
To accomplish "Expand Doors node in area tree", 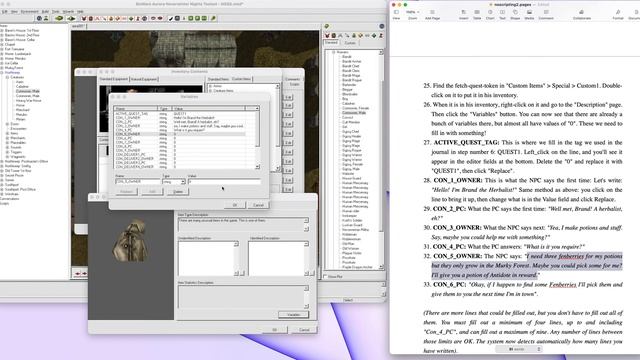I will [7, 124].
